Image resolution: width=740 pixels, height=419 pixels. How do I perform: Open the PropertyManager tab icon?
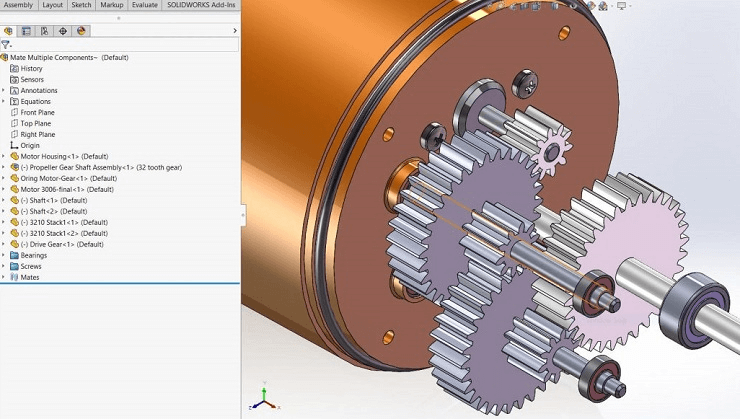[x=26, y=31]
